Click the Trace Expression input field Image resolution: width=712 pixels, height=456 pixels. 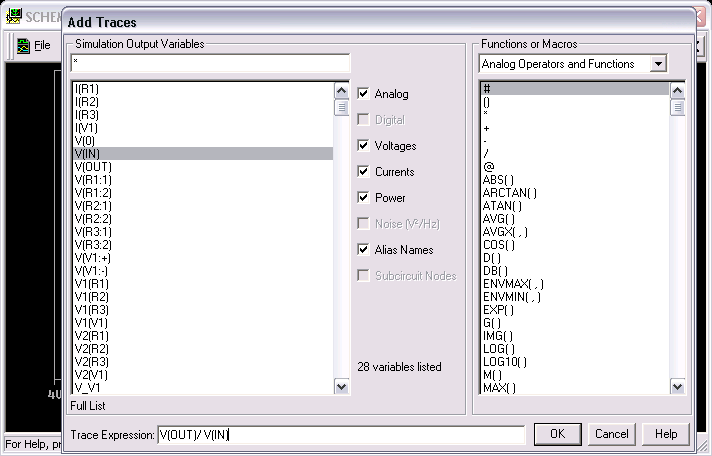coord(341,435)
